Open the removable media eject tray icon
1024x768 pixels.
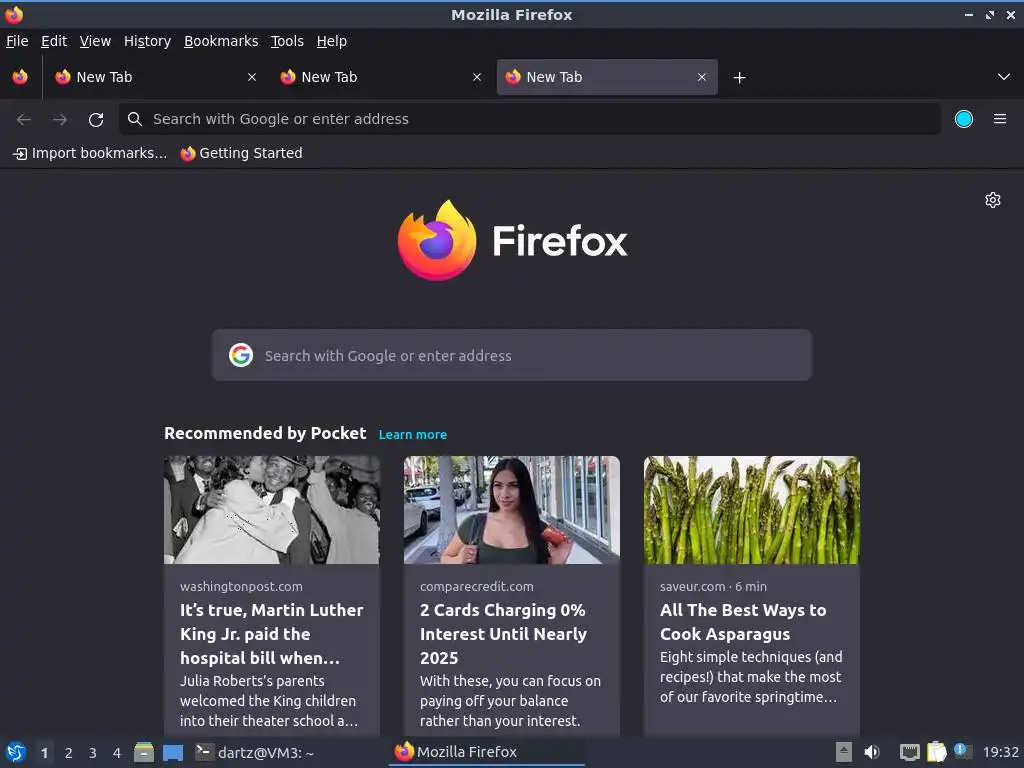click(844, 752)
